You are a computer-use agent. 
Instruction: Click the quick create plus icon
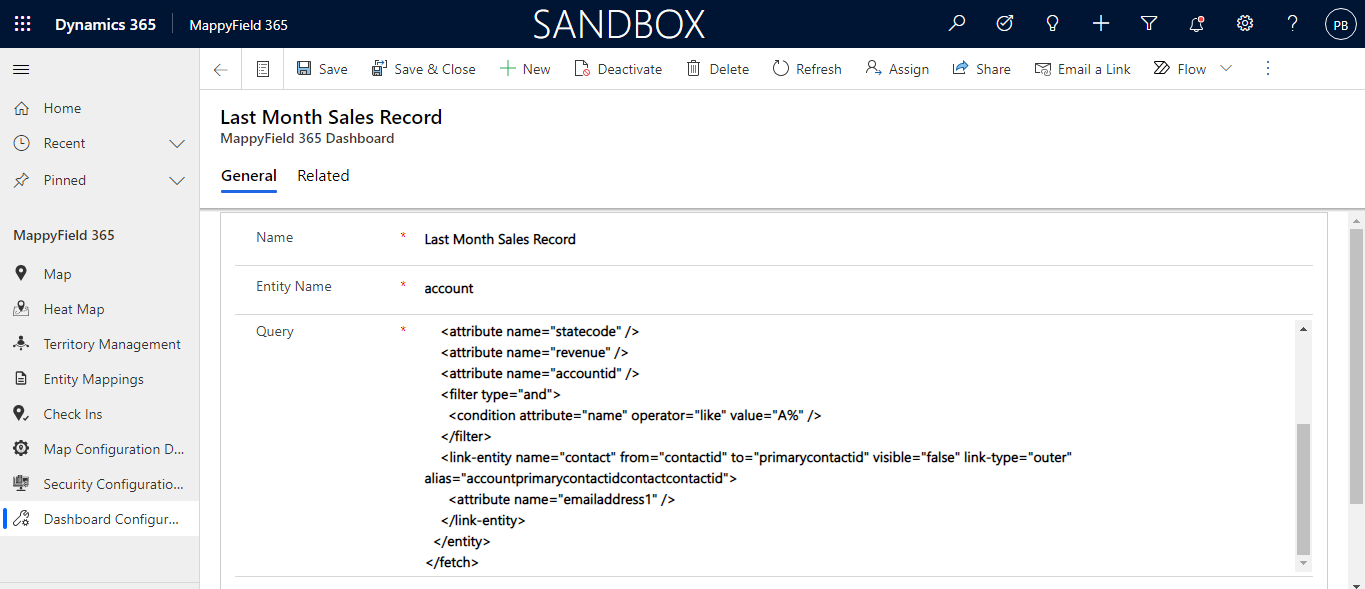(x=1101, y=24)
